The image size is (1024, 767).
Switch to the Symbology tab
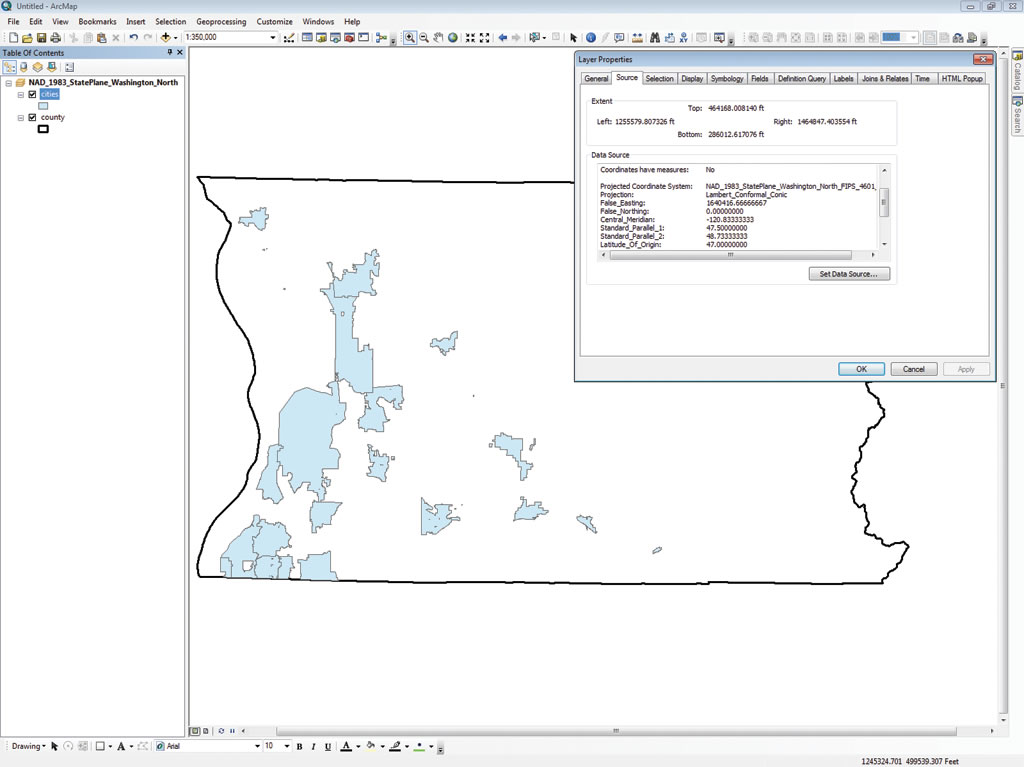727,78
